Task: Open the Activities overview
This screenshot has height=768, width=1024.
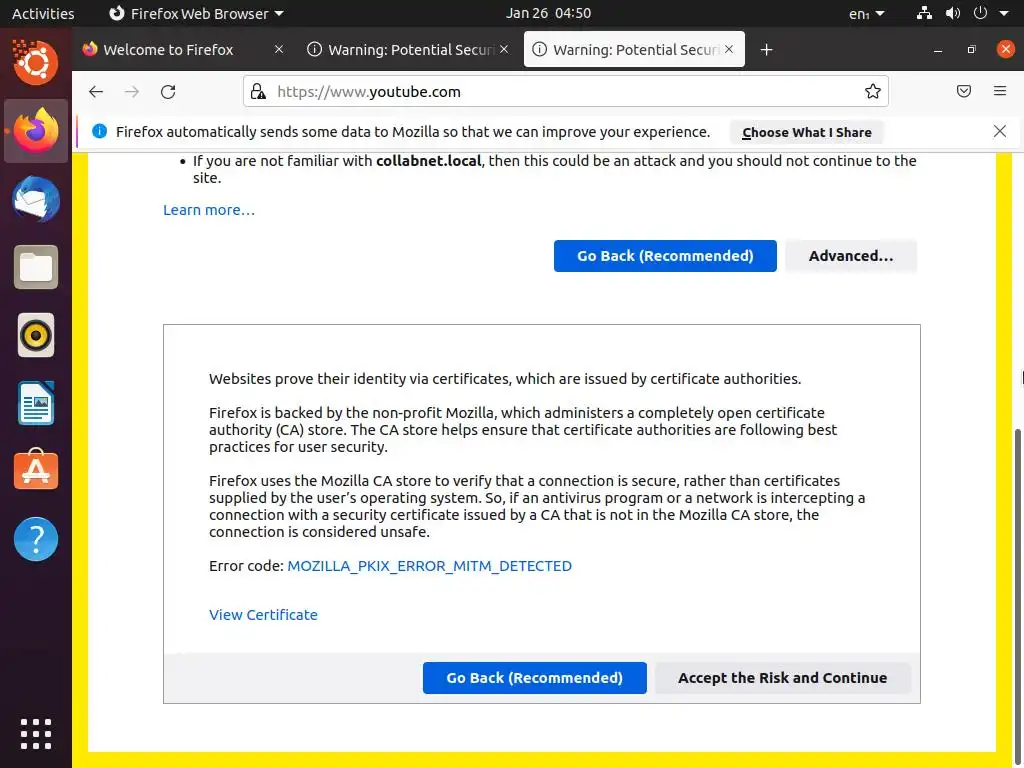Action: pyautogui.click(x=43, y=13)
